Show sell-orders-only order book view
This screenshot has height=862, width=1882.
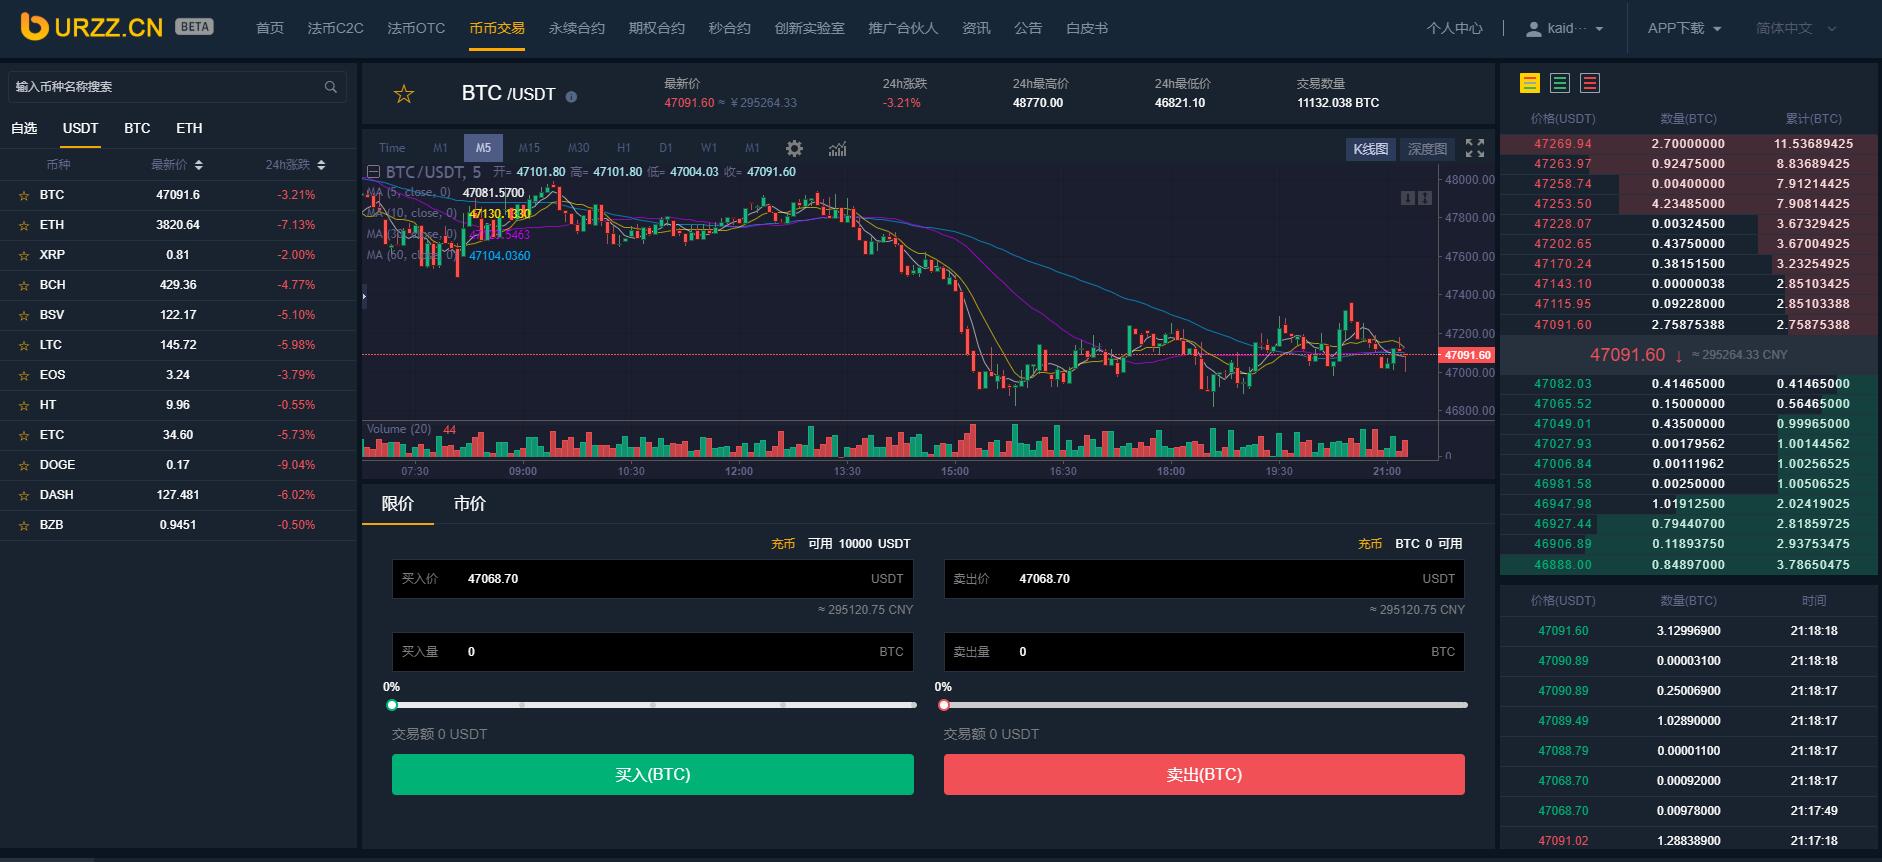click(x=1590, y=84)
